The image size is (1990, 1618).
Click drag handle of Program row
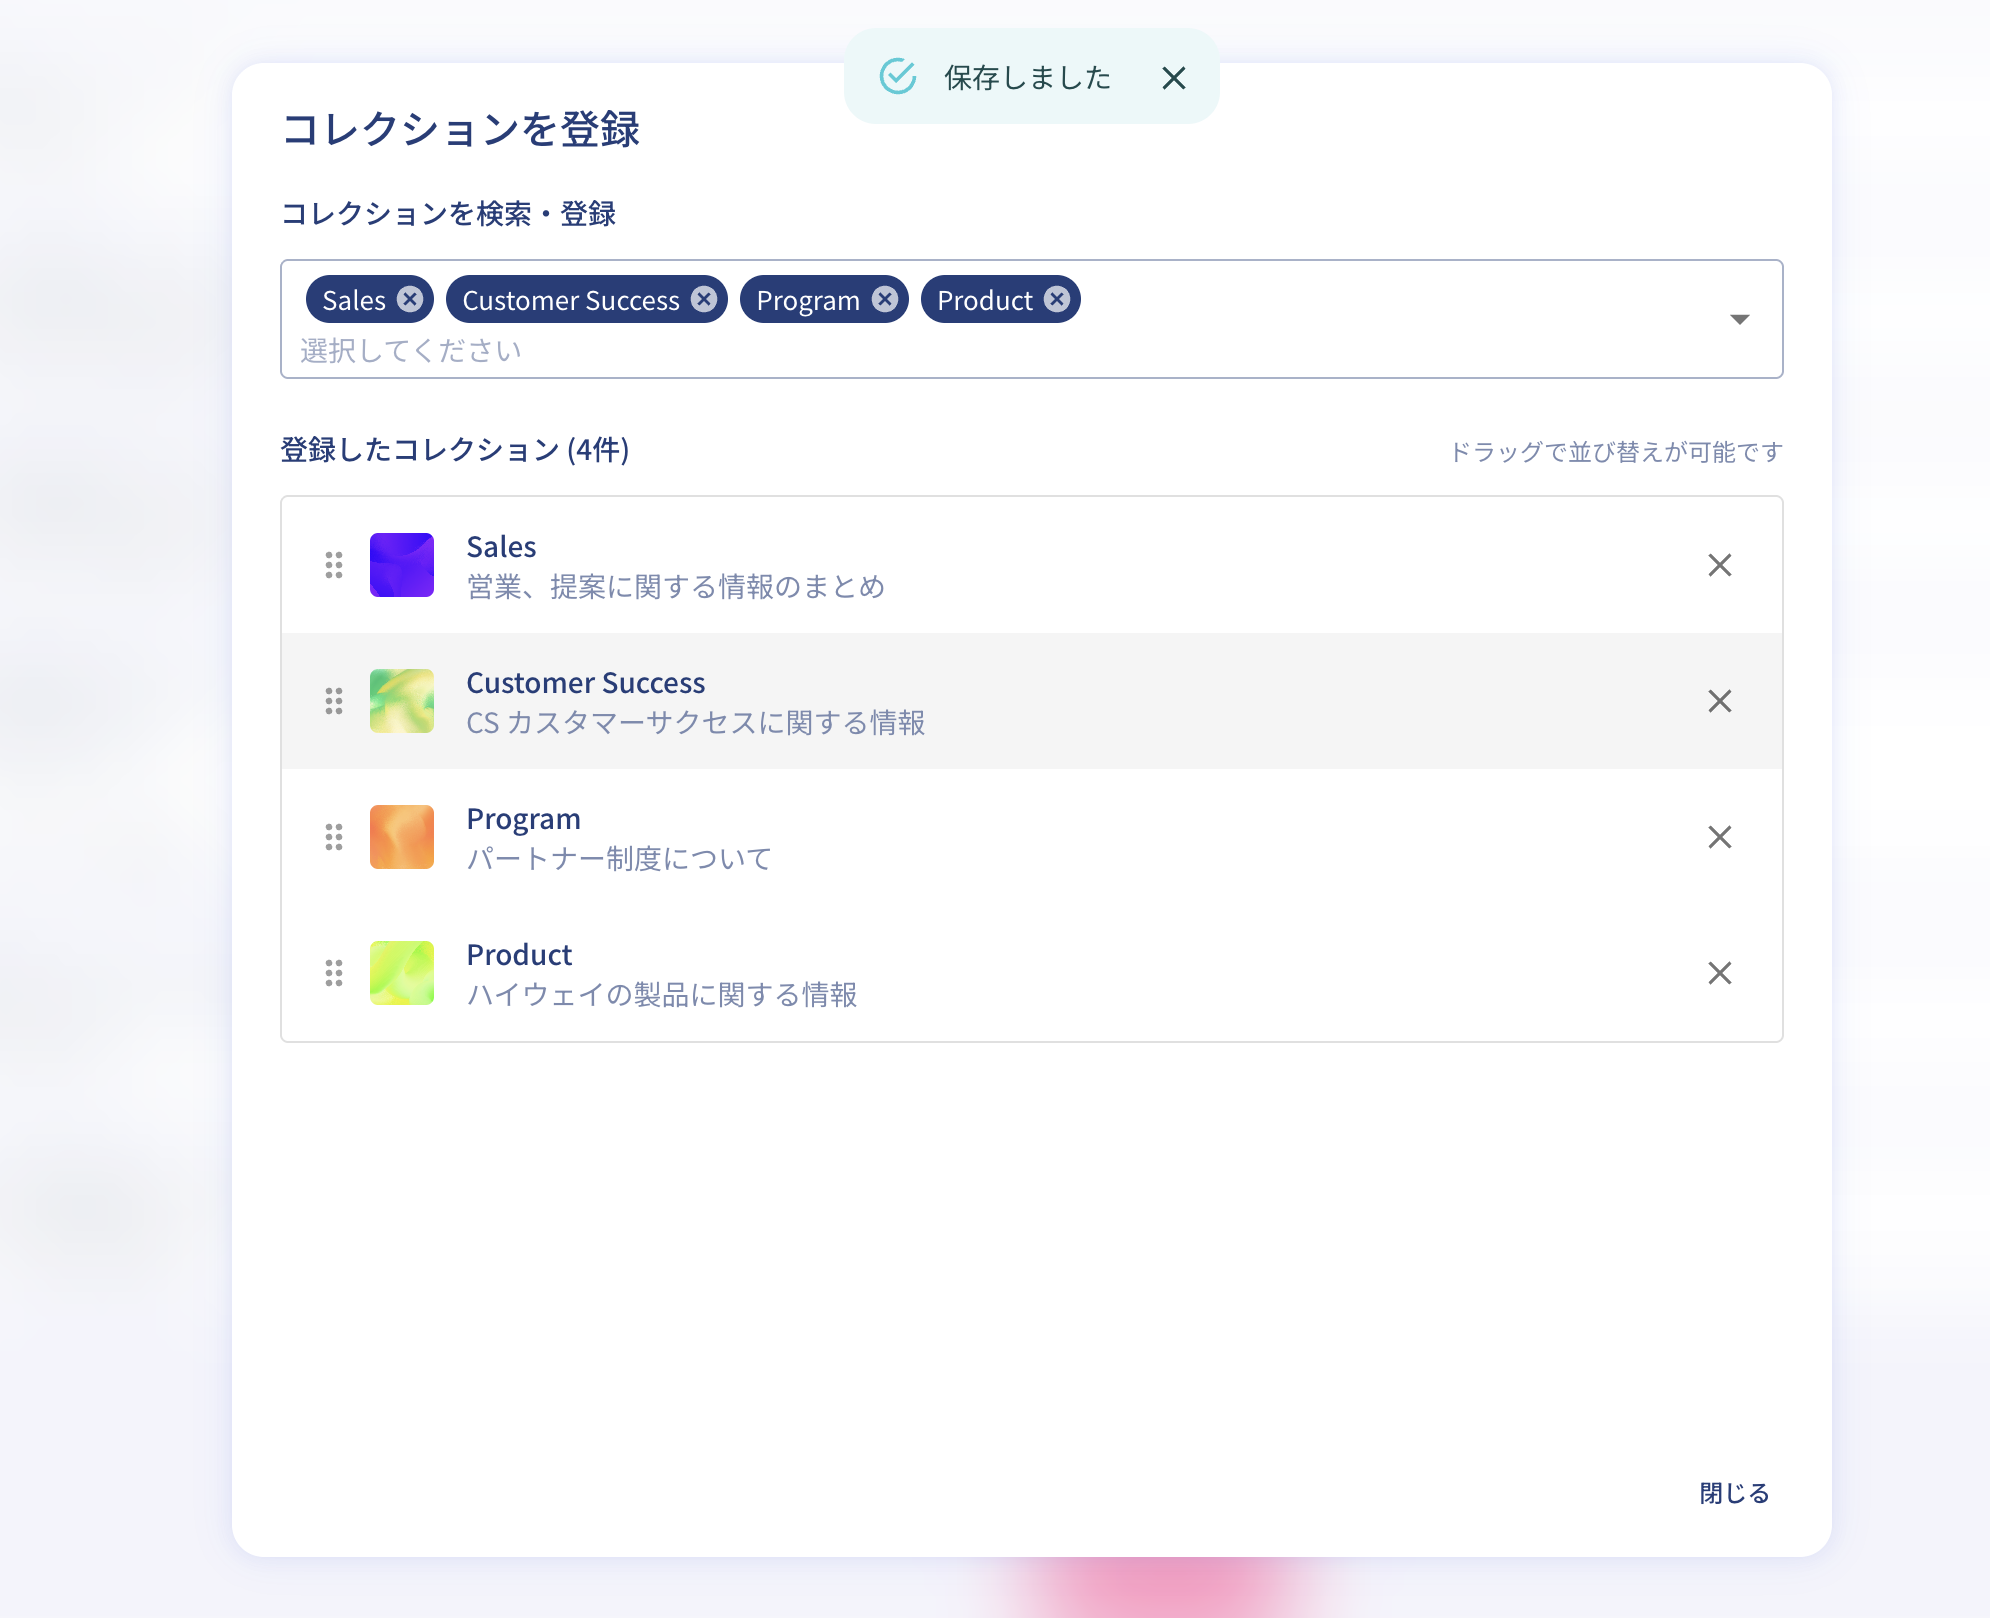tap(334, 837)
